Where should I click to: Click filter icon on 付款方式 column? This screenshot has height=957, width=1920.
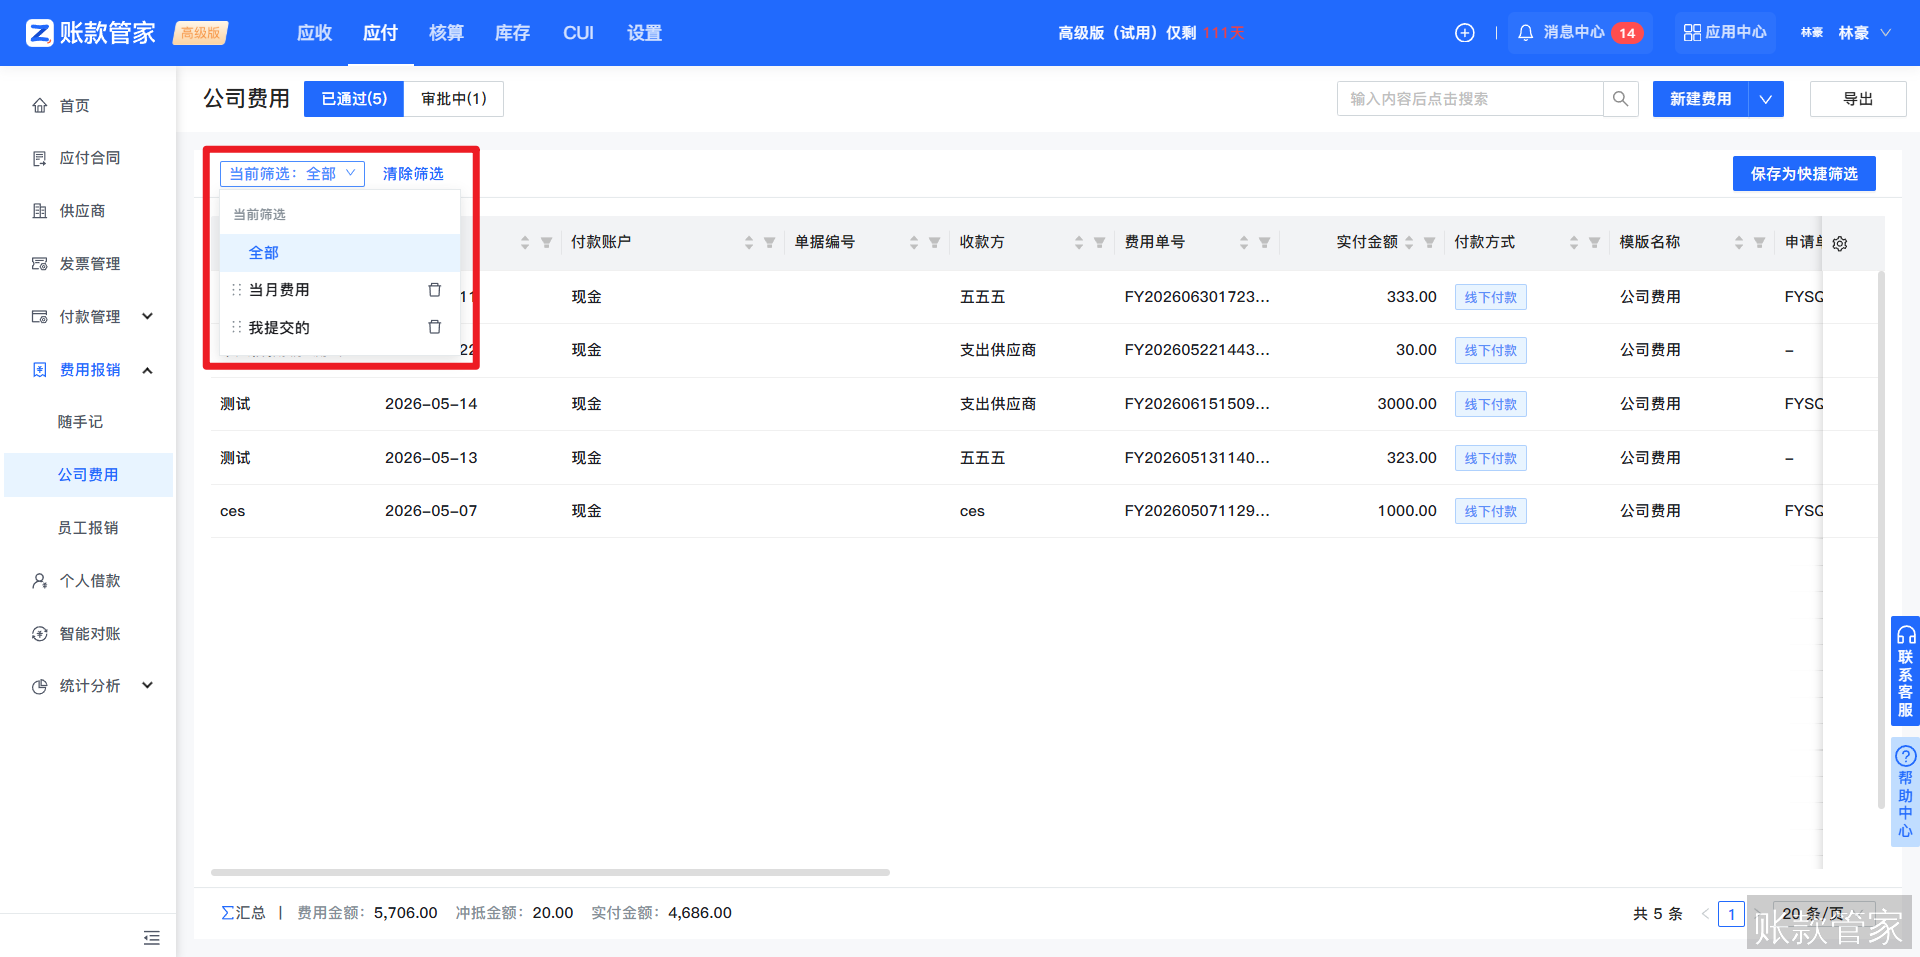point(1594,243)
